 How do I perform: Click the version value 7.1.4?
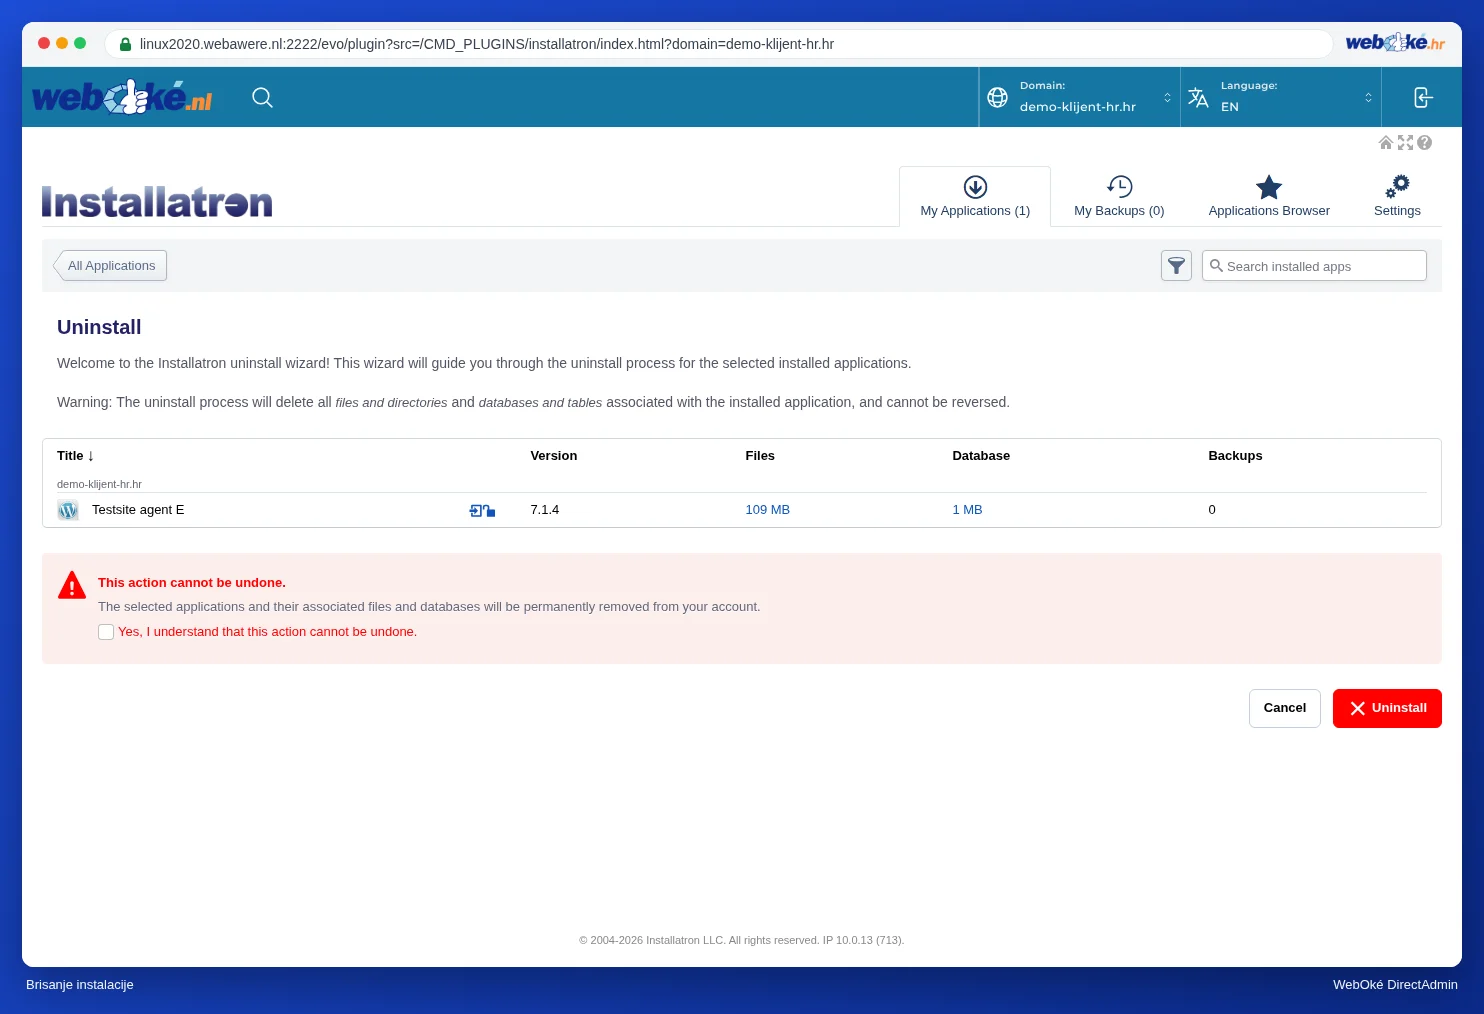point(545,510)
